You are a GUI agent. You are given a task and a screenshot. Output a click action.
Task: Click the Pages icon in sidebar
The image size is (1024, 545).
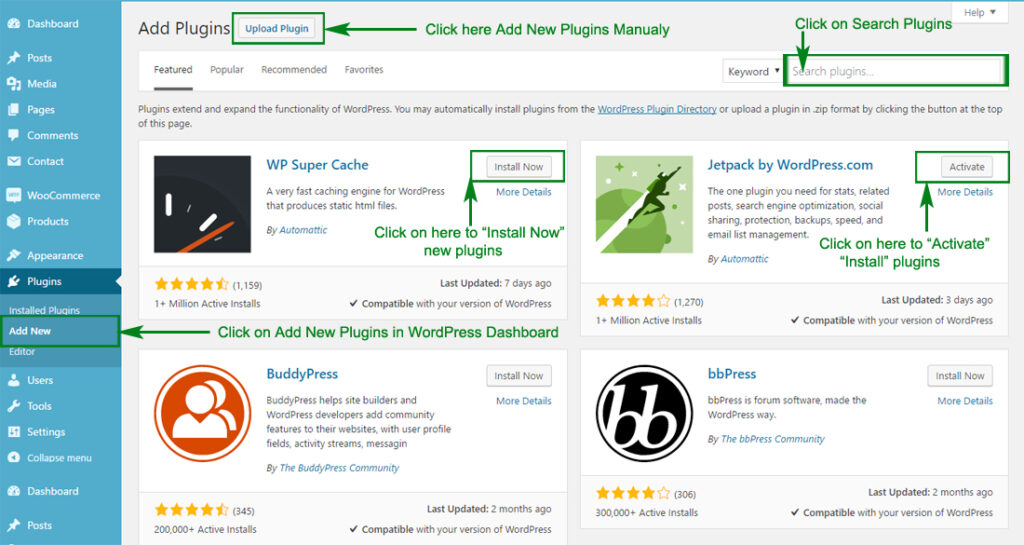[x=13, y=110]
